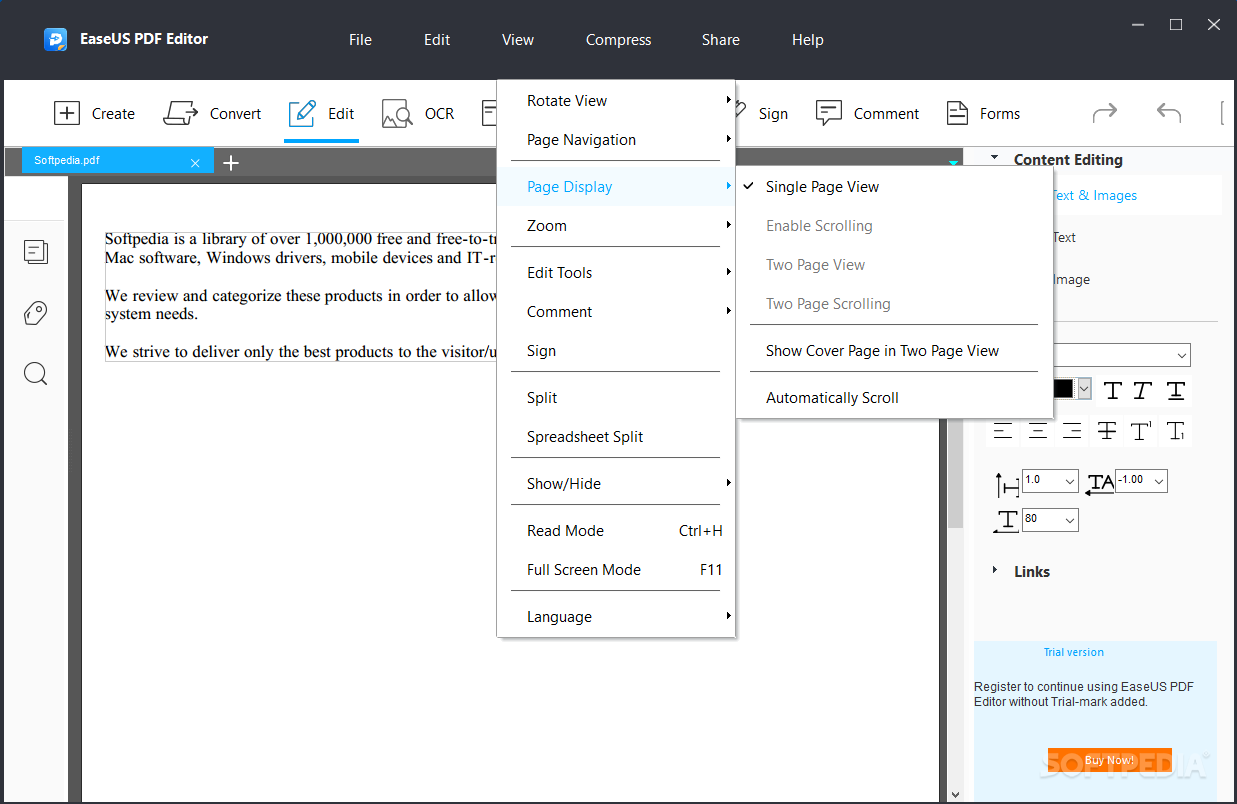Apply the underline text style icon
This screenshot has height=804, width=1237.
[1176, 390]
